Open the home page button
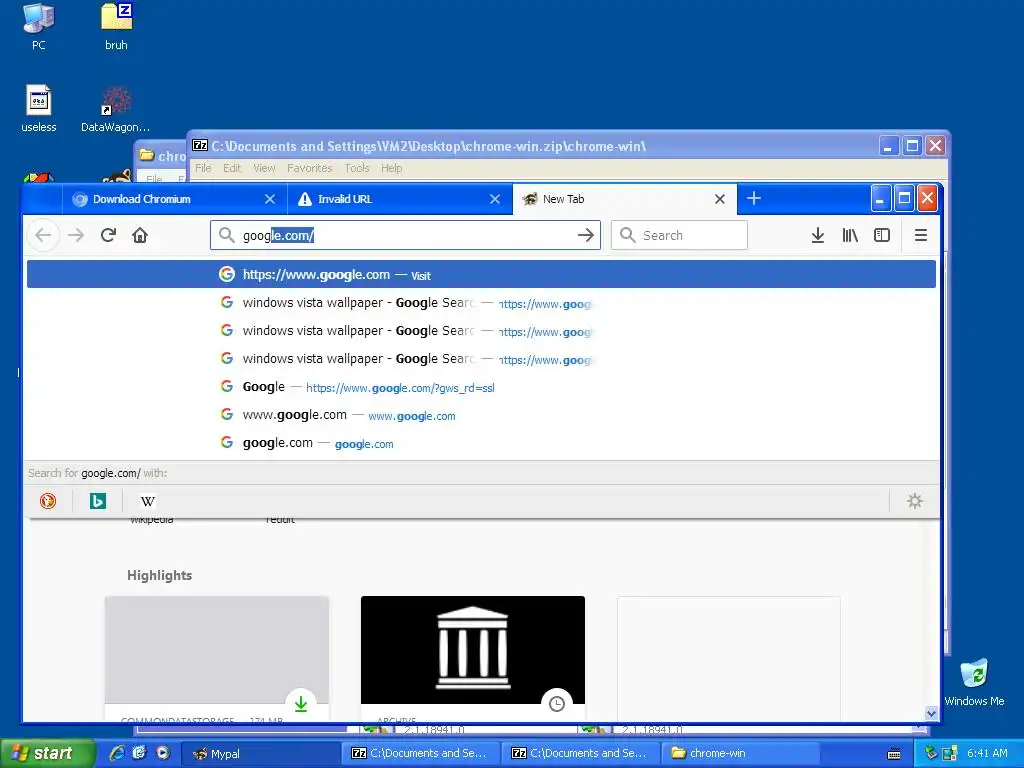 pos(140,235)
